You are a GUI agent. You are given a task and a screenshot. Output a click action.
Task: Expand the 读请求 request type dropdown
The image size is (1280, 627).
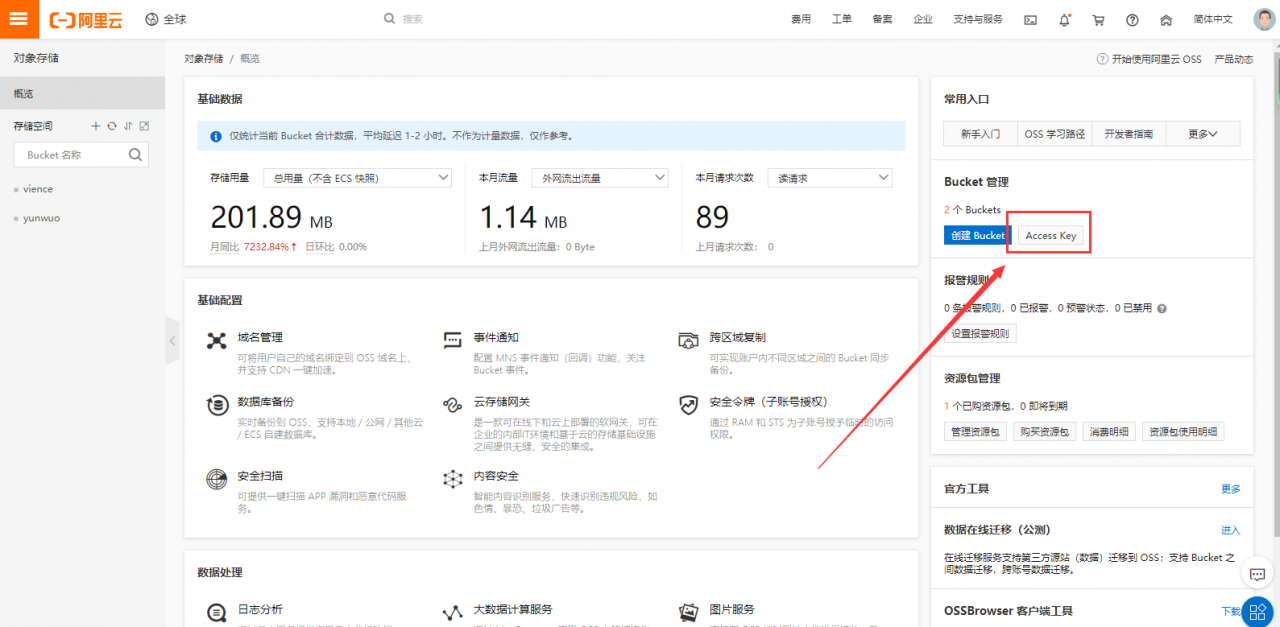coord(829,177)
